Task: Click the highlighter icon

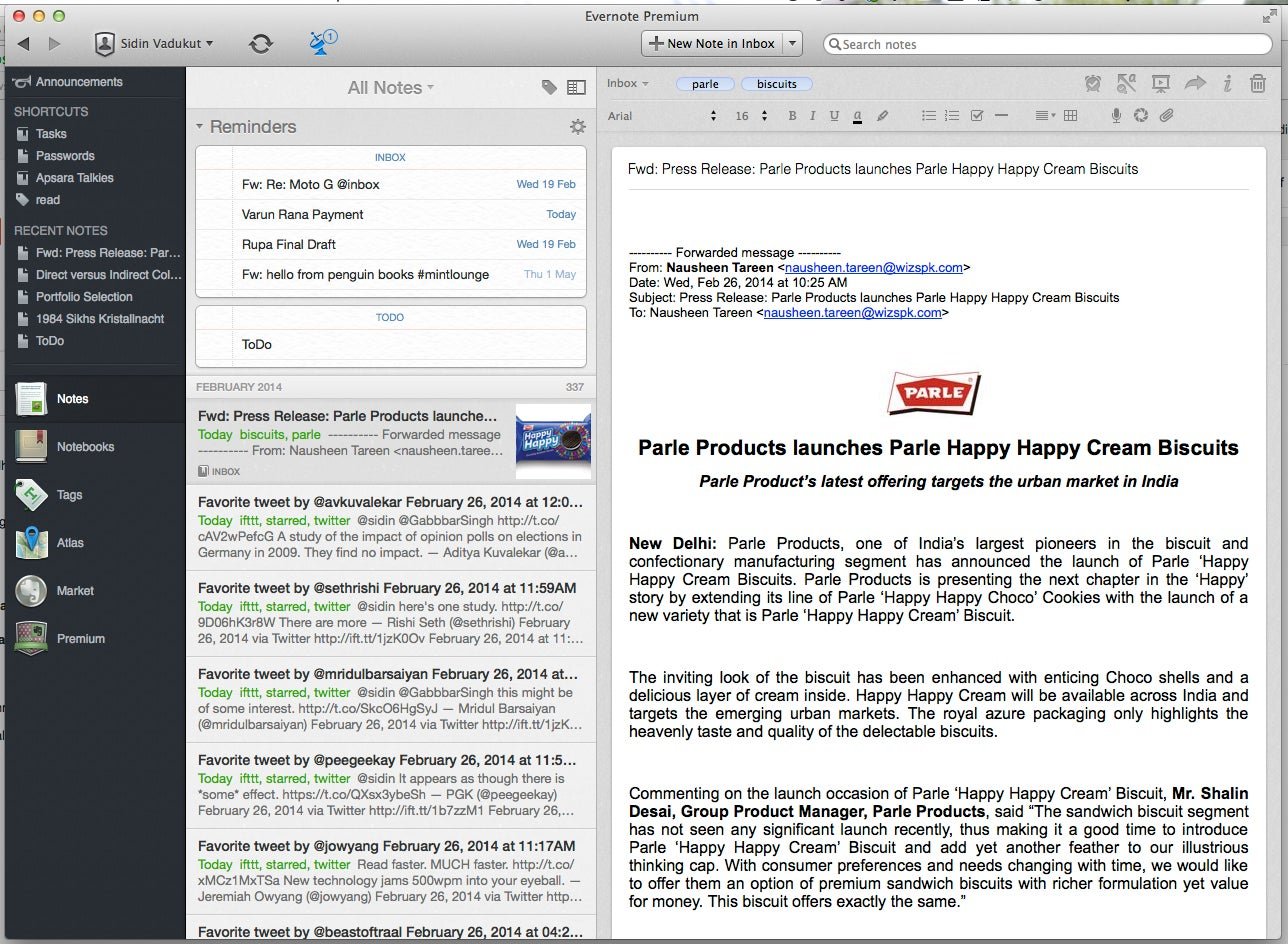Action: [x=882, y=116]
